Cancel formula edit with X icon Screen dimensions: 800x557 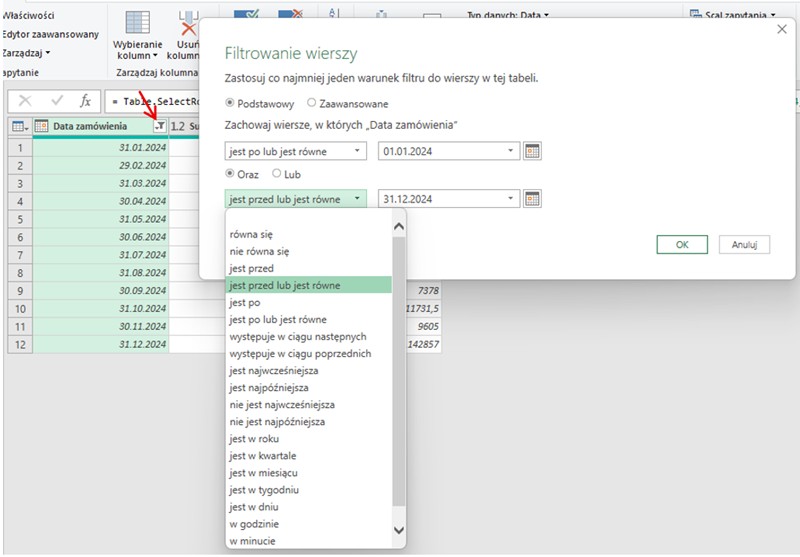click(x=24, y=101)
